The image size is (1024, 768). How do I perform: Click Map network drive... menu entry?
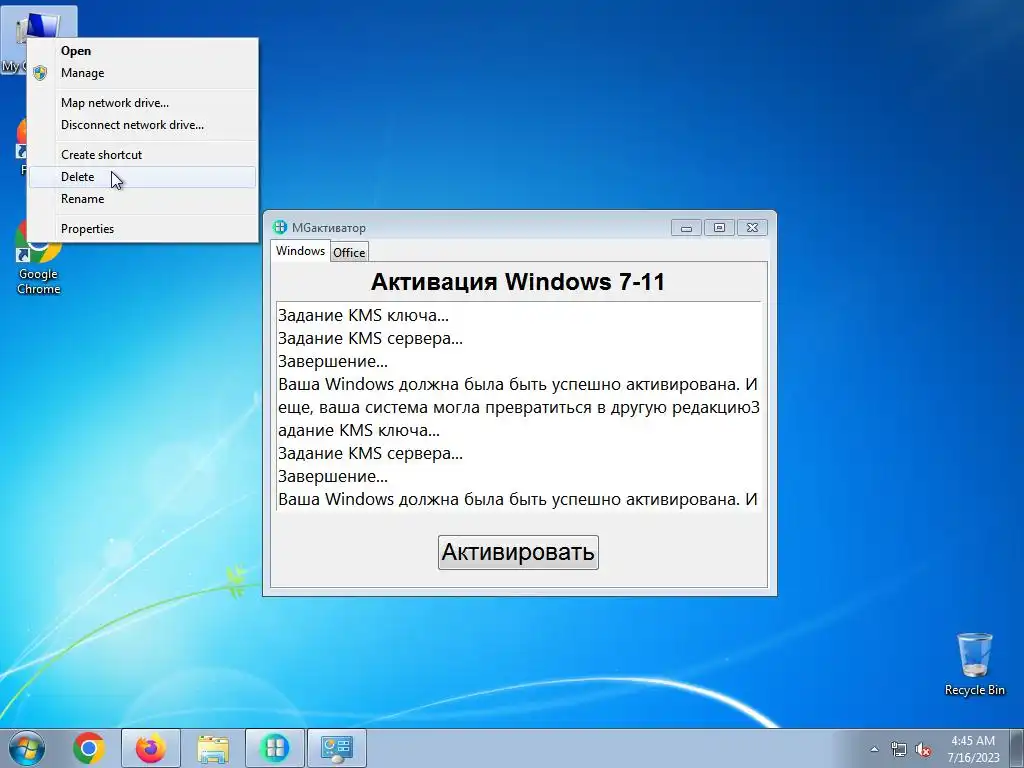(x=142, y=103)
